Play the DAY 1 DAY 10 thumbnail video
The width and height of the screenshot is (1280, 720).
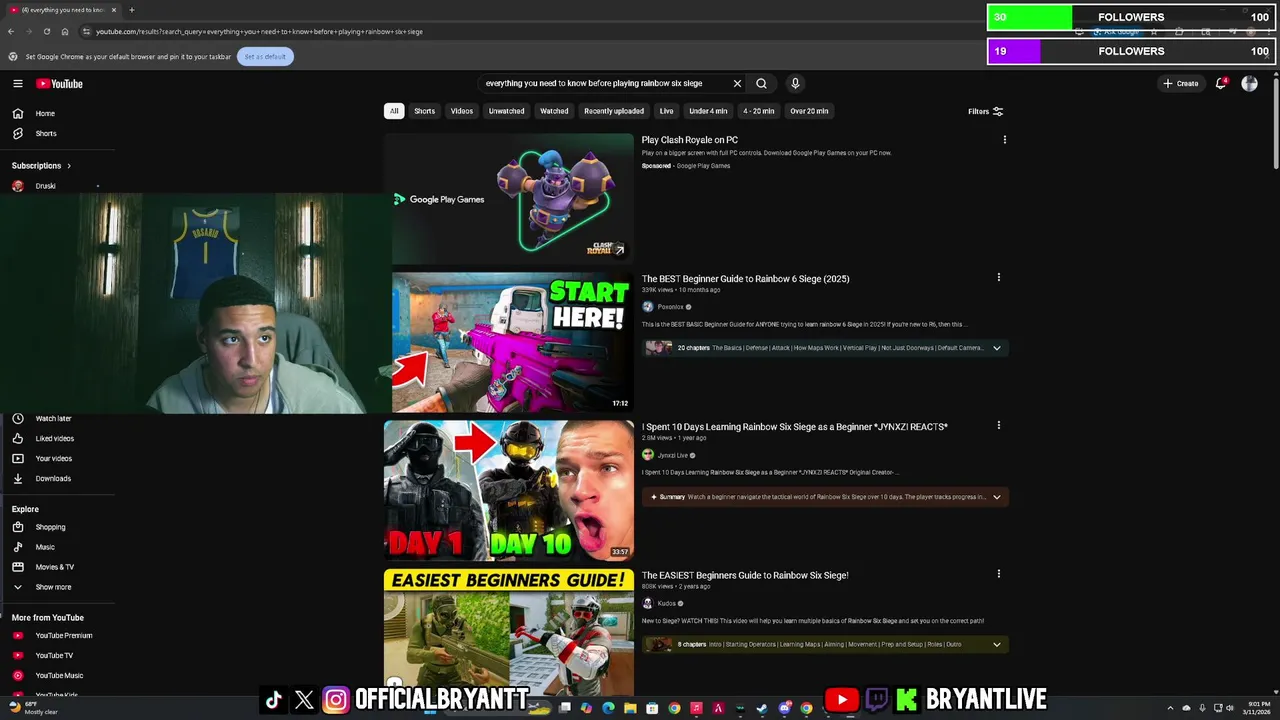coord(508,490)
